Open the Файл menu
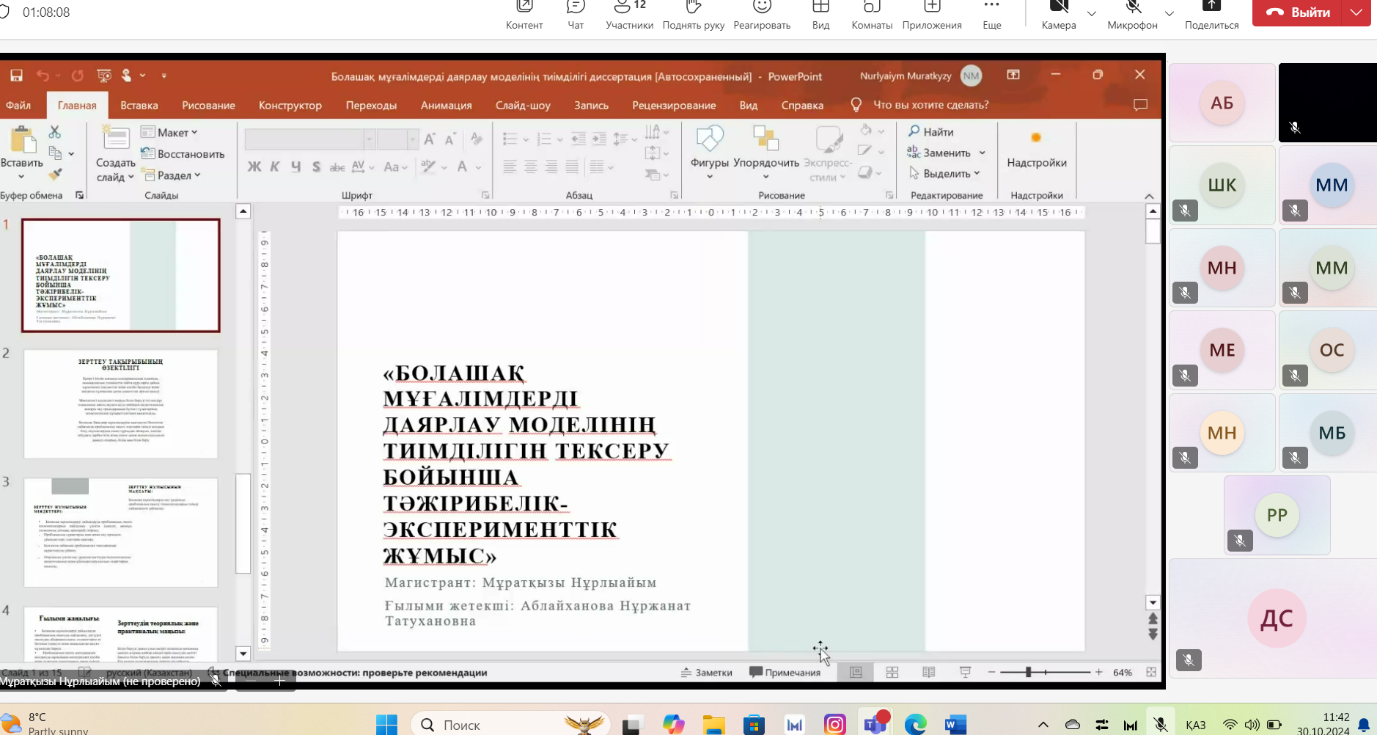 coord(18,105)
